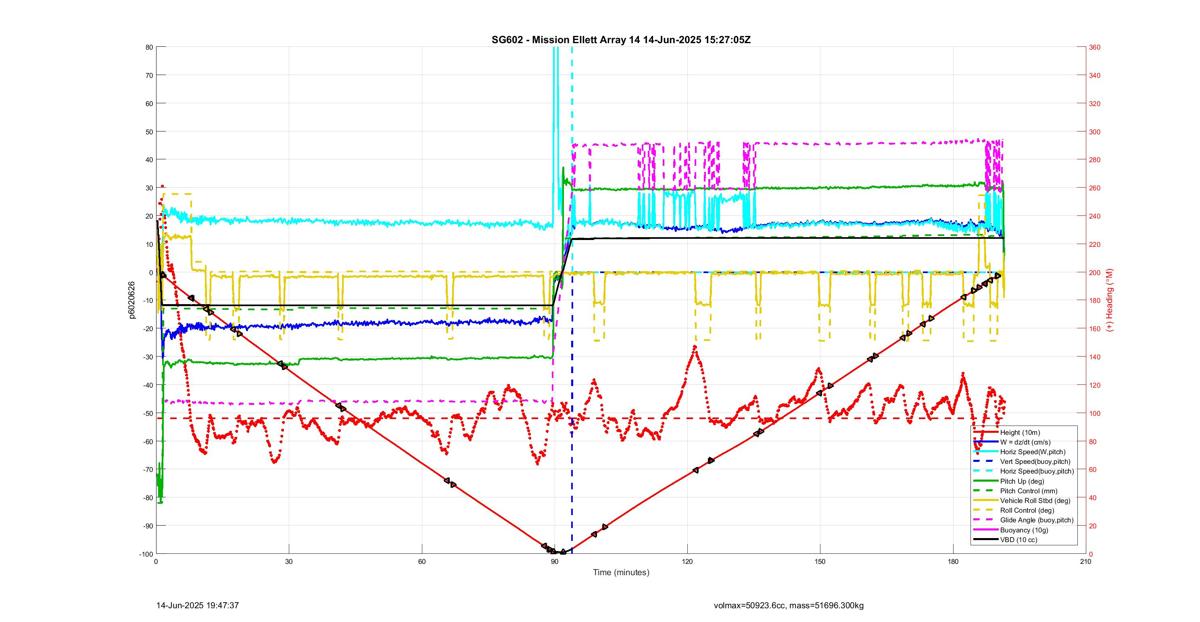1200x622 pixels.
Task: Click the right axis tick label '200'
Action: pos(1095,272)
